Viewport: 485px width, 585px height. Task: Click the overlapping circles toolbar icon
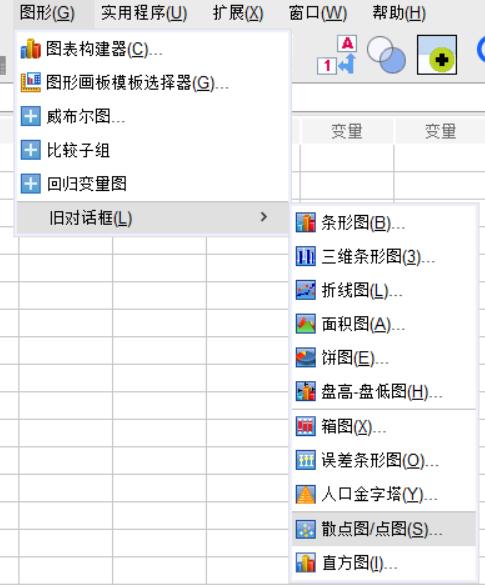pyautogui.click(x=386, y=55)
